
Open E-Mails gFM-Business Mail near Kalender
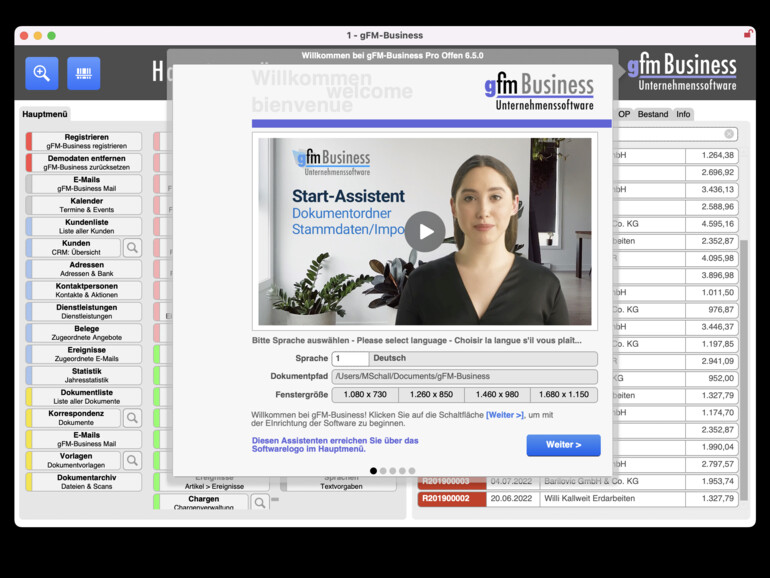84,184
